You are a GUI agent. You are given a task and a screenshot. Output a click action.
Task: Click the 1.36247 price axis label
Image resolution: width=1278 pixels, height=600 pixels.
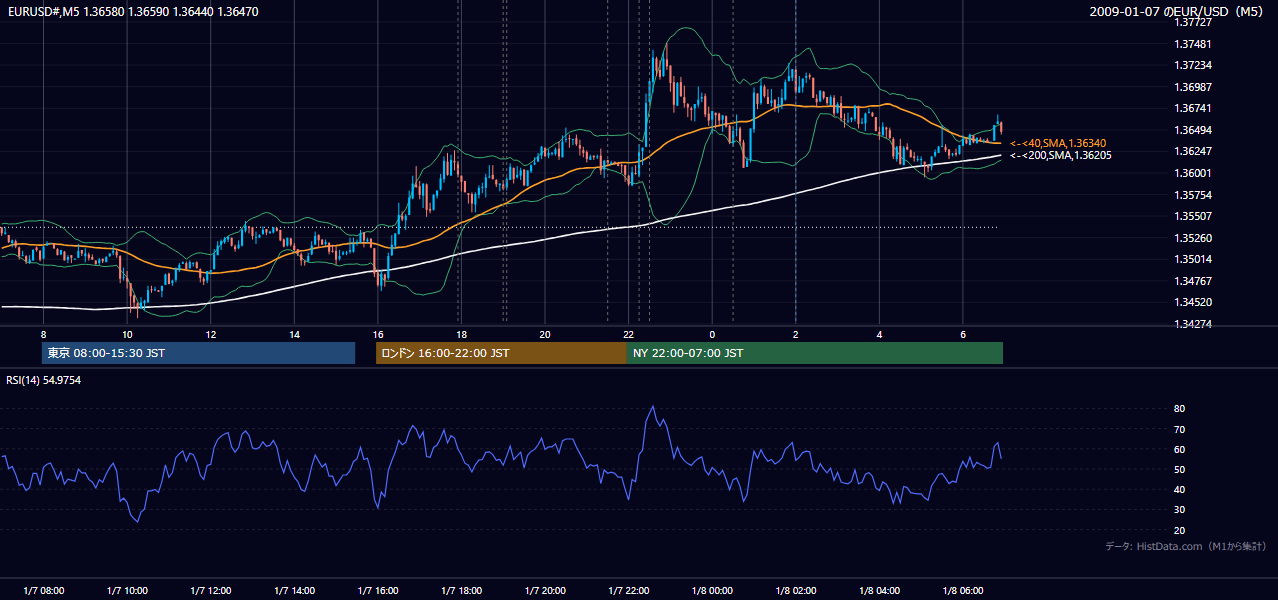click(1193, 152)
